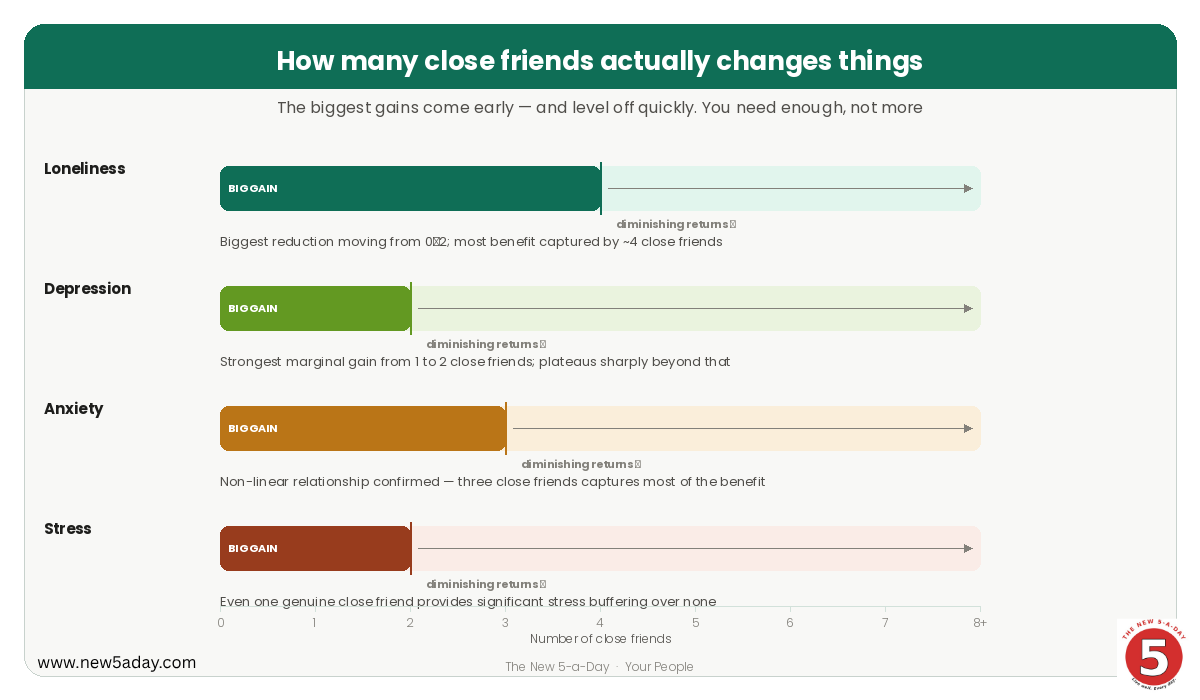
Task: Click the Depression diminishing returns arrowhead
Action: click(x=968, y=308)
